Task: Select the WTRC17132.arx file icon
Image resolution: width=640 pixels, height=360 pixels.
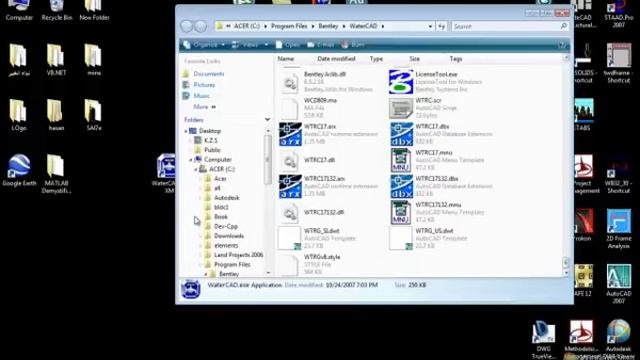Action: click(290, 187)
